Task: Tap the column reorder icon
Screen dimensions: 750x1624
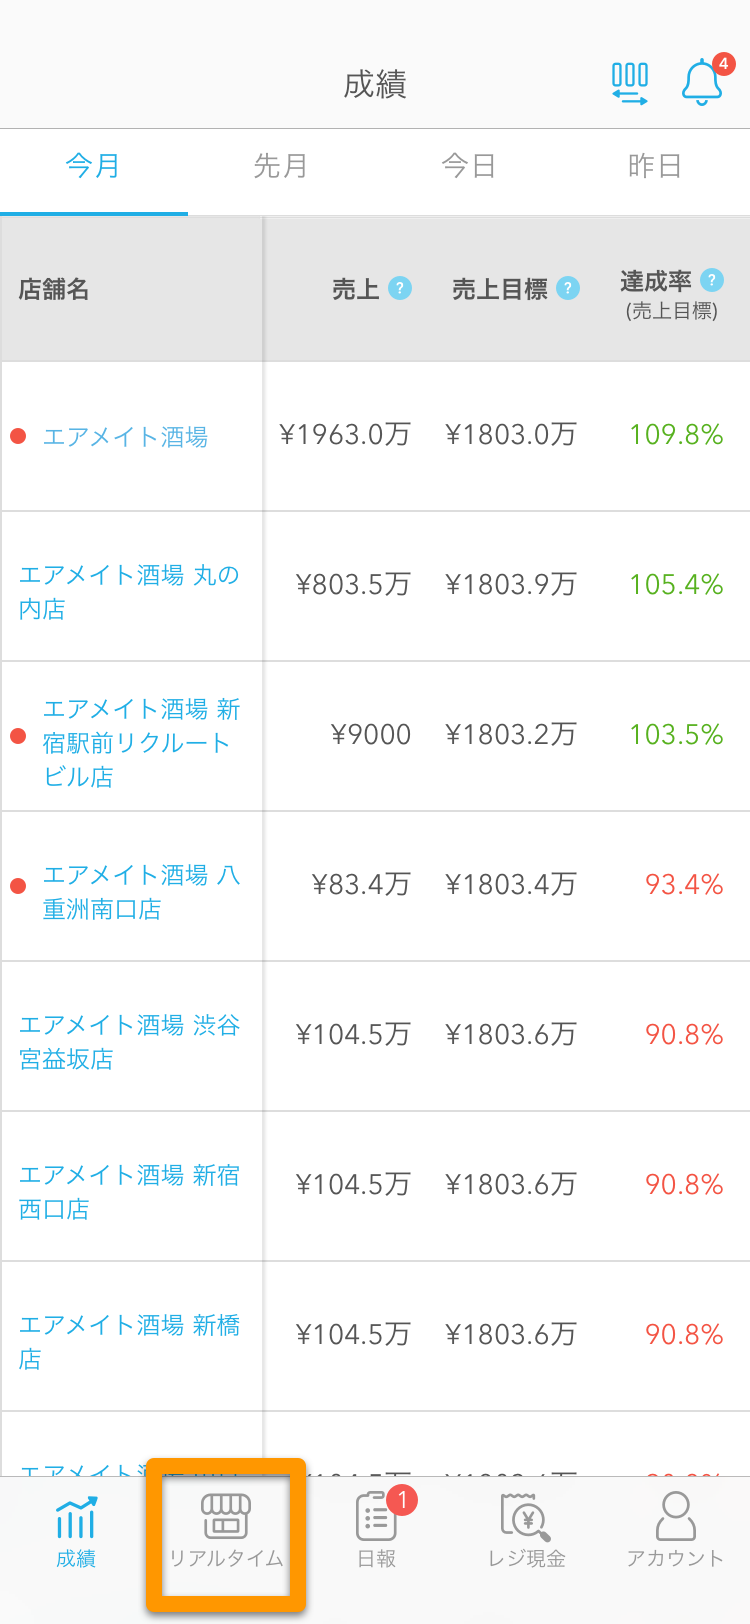Action: tap(630, 84)
